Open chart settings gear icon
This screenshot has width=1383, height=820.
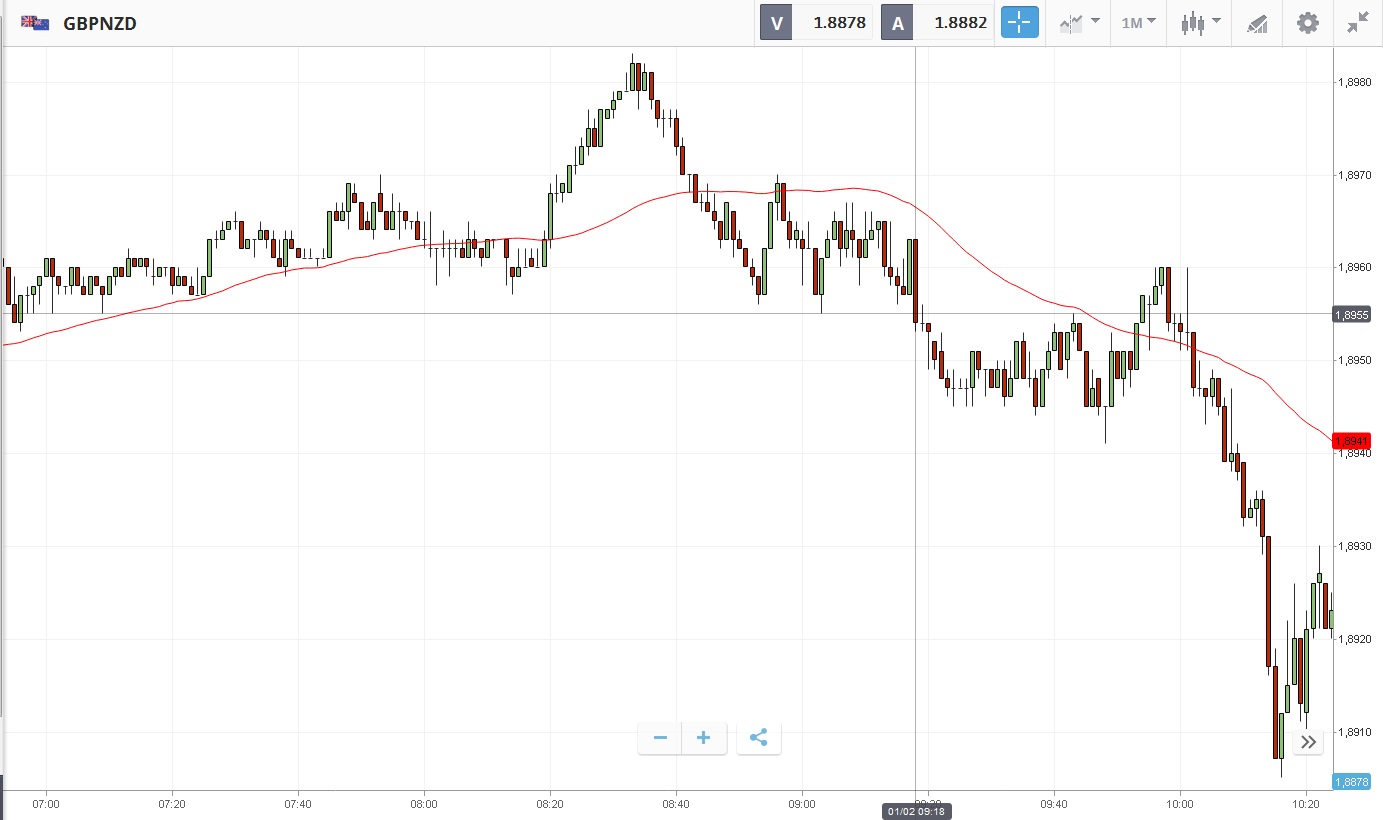(x=1308, y=23)
